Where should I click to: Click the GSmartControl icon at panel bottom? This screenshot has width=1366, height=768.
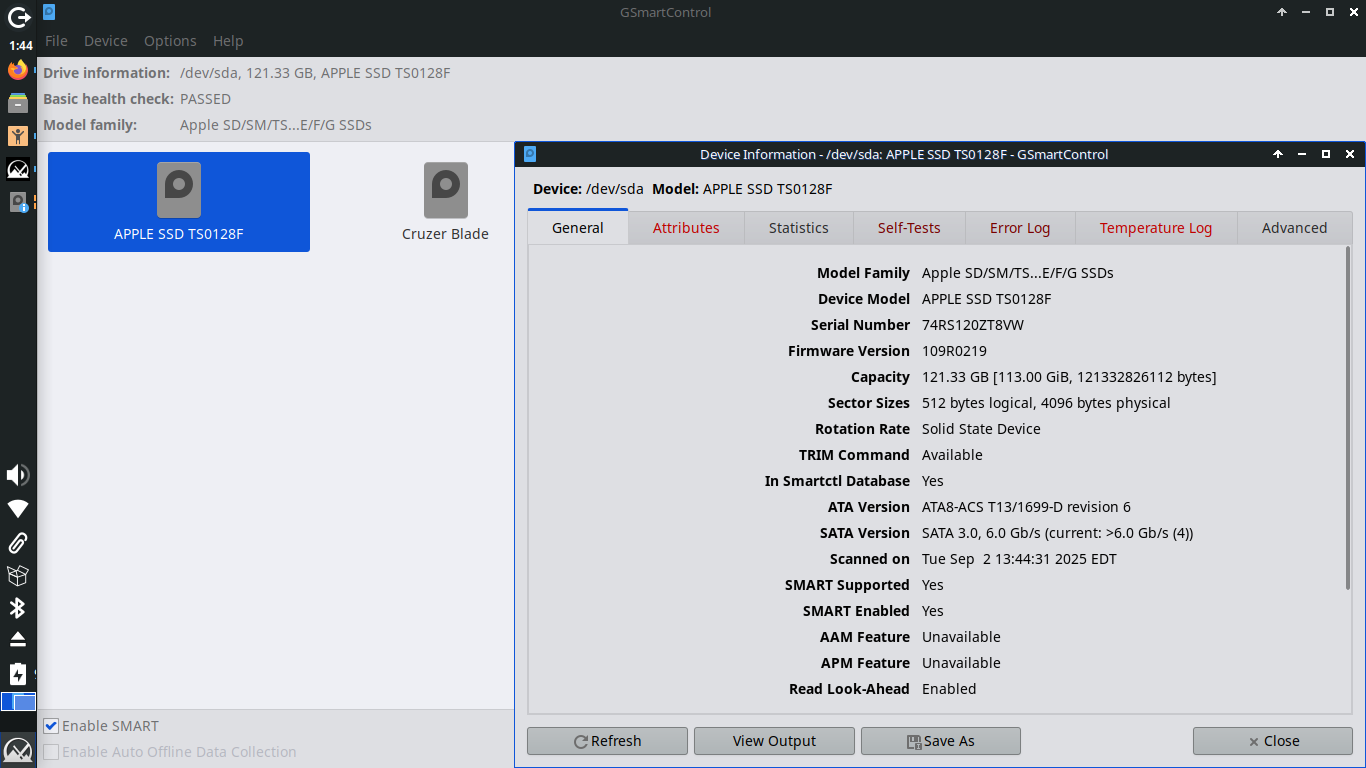point(17,748)
